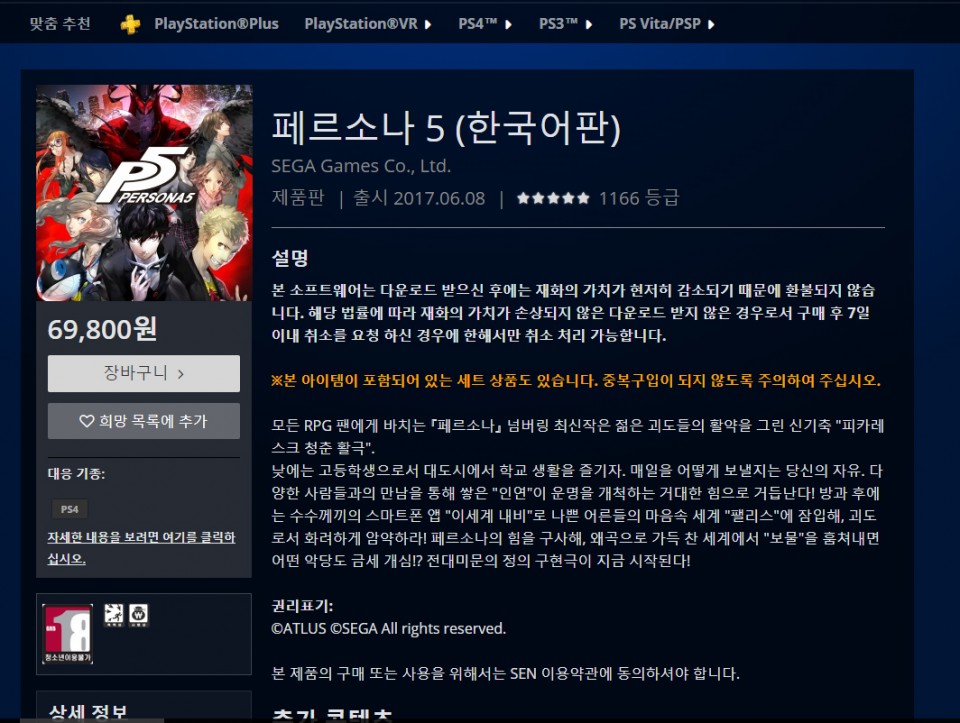Expand the PlayStation®VR dropdown arrow
Viewport: 960px width, 723px height.
click(x=428, y=24)
